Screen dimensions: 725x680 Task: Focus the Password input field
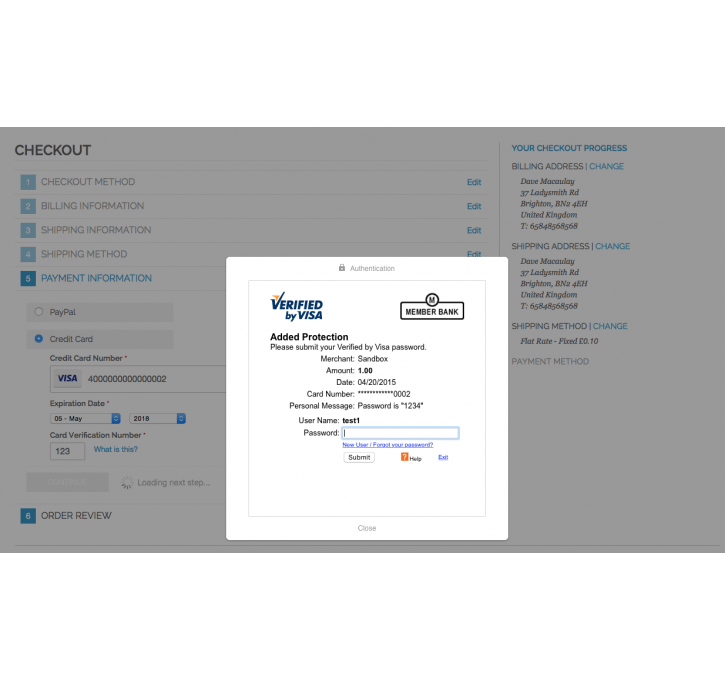[x=400, y=433]
